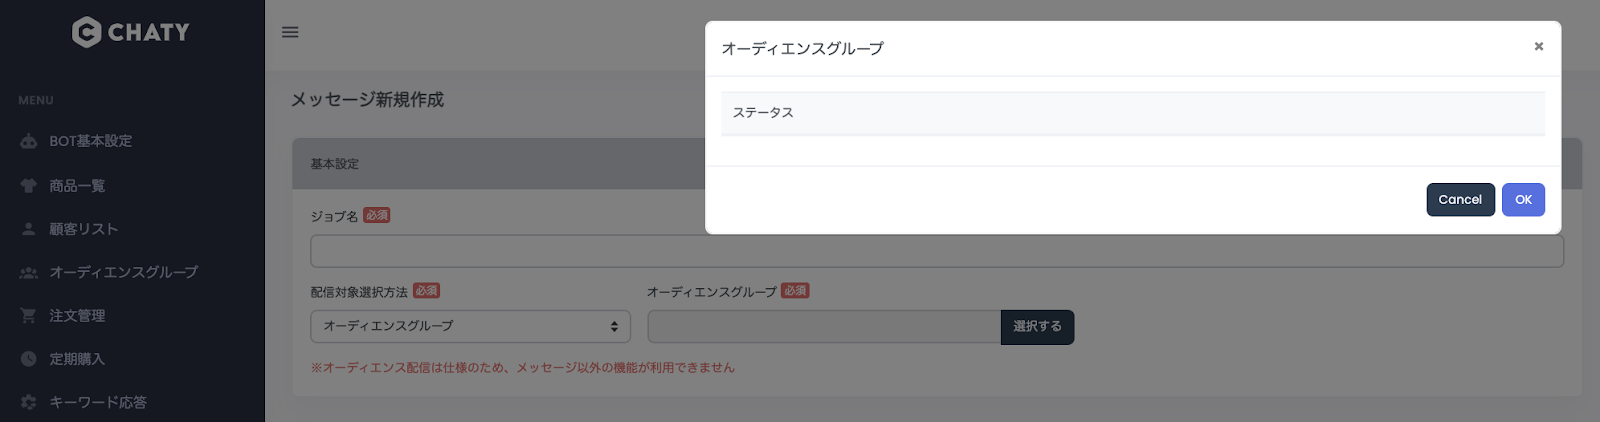Confirm dialog with OK button

click(x=1523, y=200)
